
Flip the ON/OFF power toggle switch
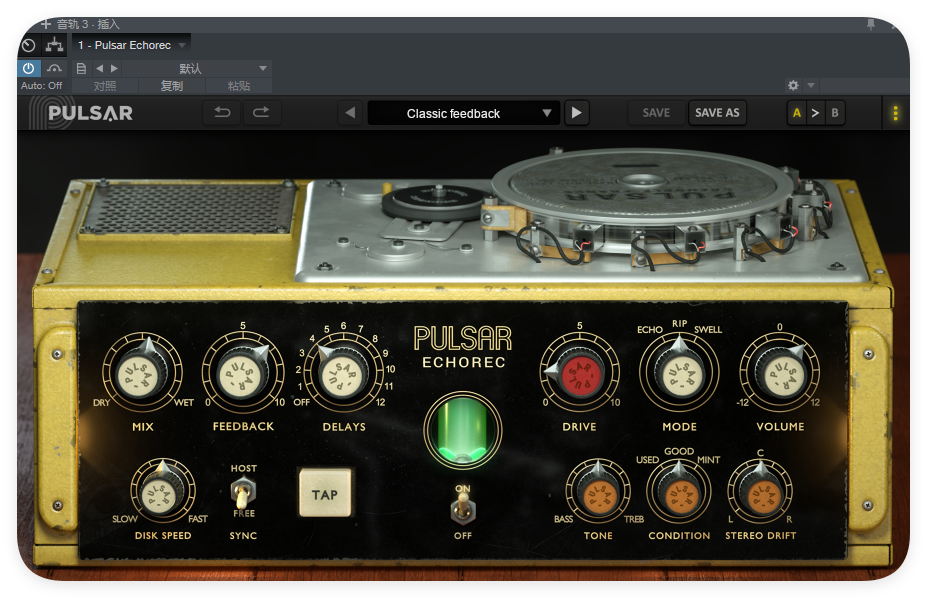coord(463,507)
